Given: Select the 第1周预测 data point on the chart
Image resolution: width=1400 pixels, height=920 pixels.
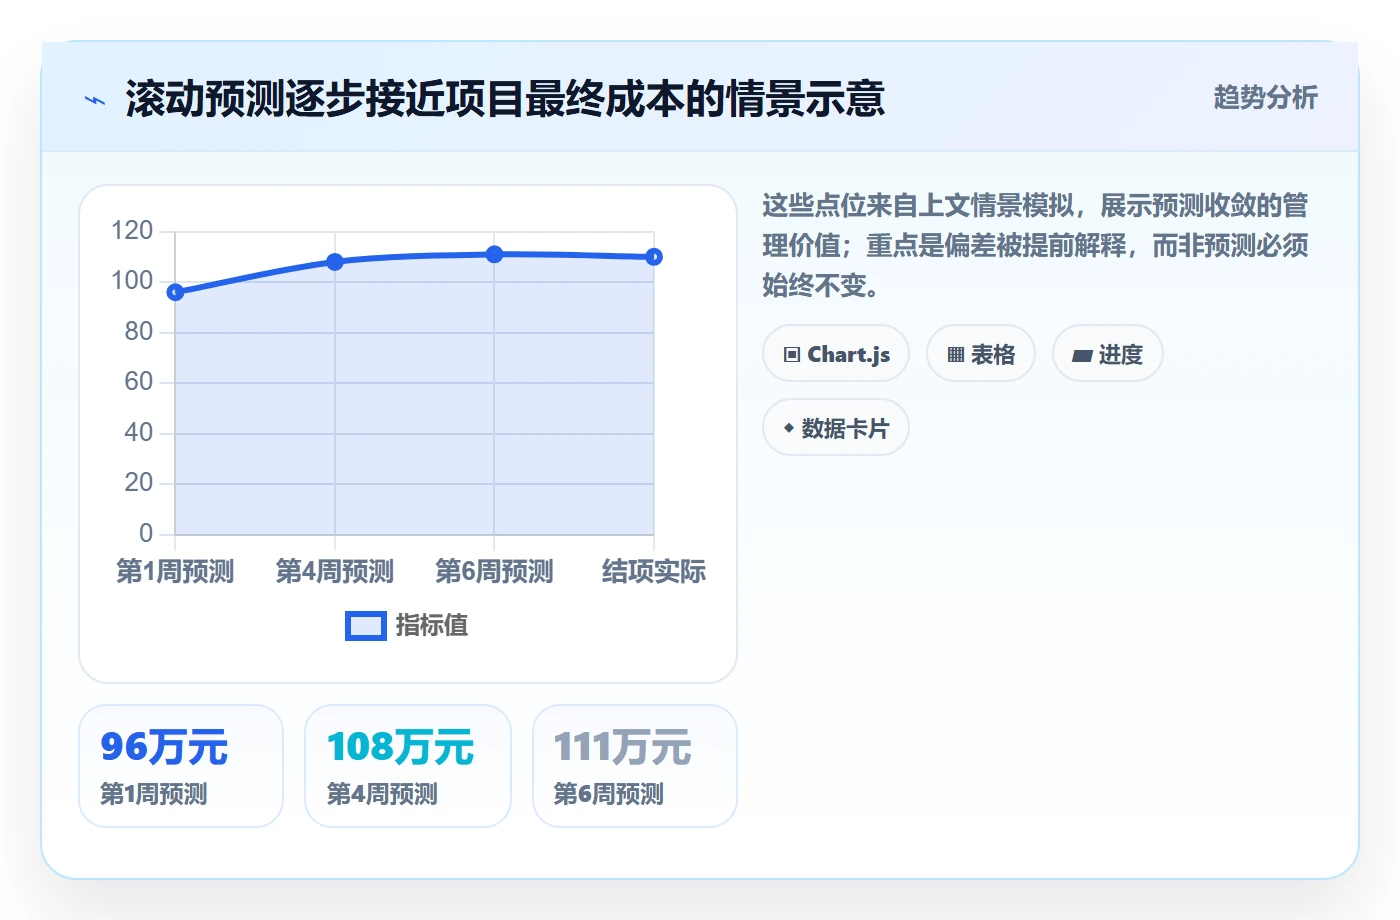Looking at the screenshot, I should pos(175,292).
